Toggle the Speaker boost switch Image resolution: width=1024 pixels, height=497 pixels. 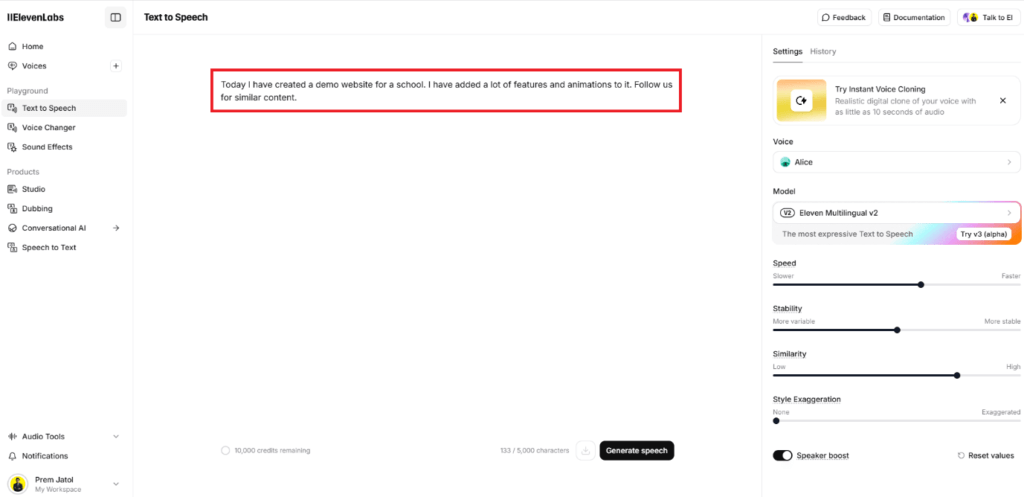782,455
